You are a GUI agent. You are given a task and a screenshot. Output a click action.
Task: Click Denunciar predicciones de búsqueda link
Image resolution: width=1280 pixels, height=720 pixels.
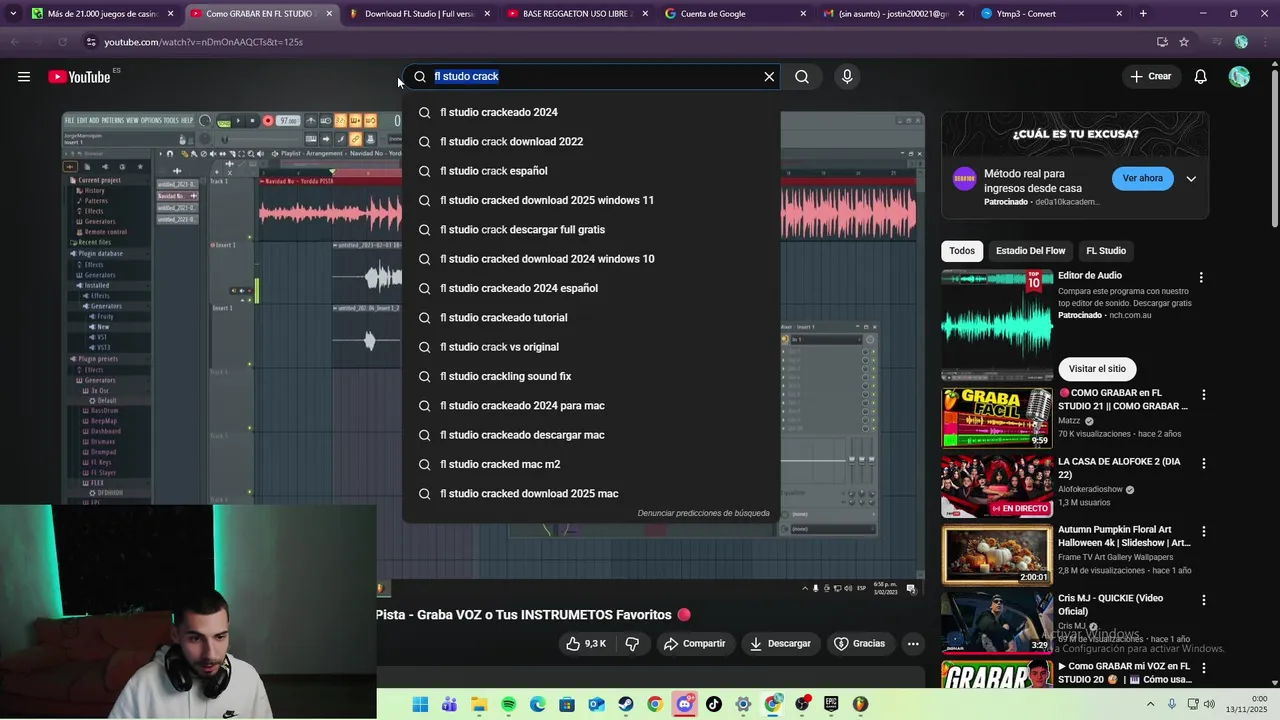click(704, 513)
